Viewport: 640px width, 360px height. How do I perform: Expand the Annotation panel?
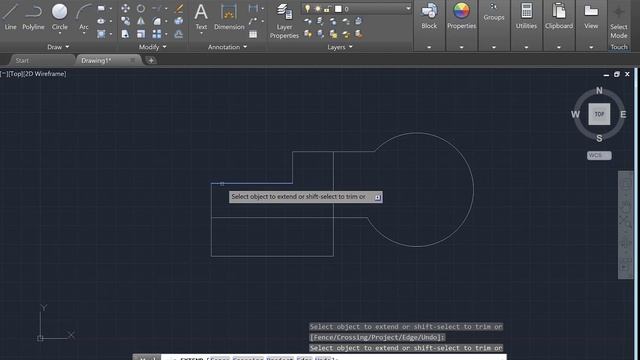(x=227, y=47)
